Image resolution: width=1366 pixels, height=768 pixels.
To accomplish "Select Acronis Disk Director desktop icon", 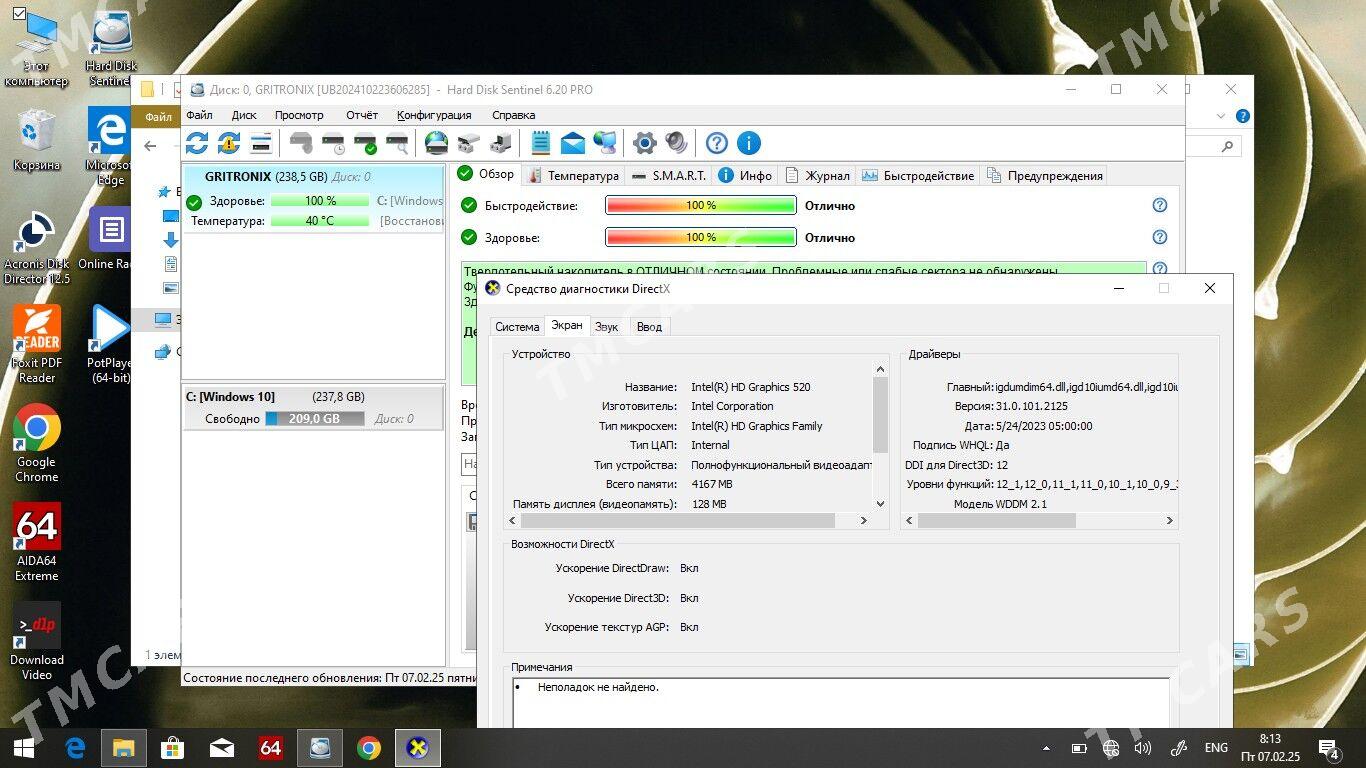I will click(37, 246).
